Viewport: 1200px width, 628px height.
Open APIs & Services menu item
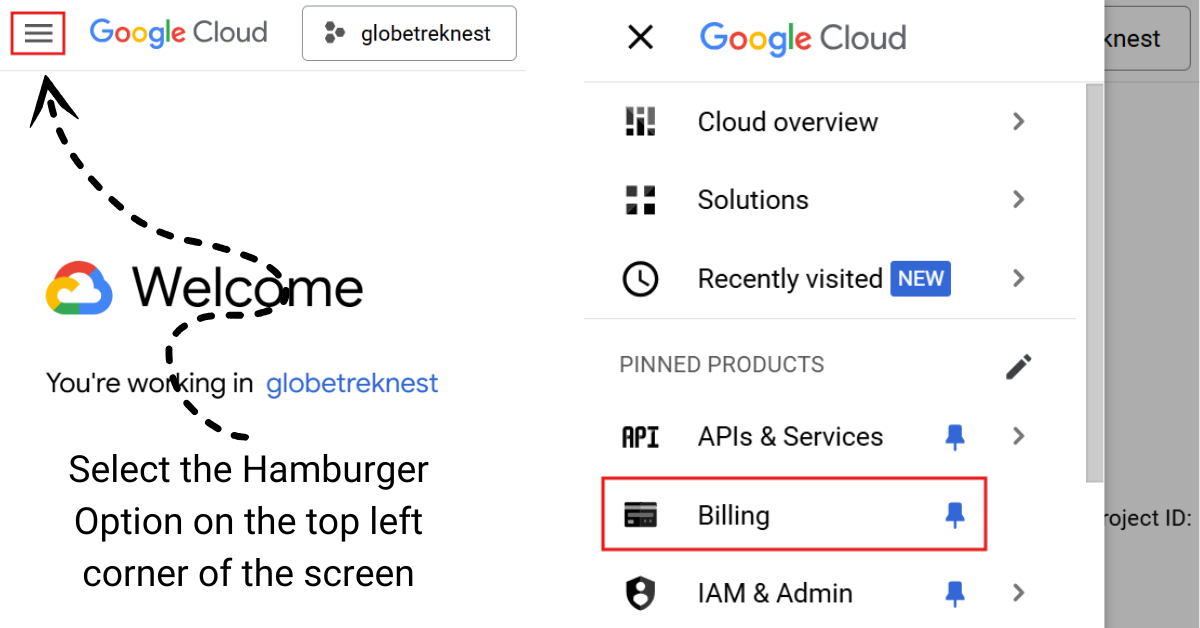coord(830,437)
